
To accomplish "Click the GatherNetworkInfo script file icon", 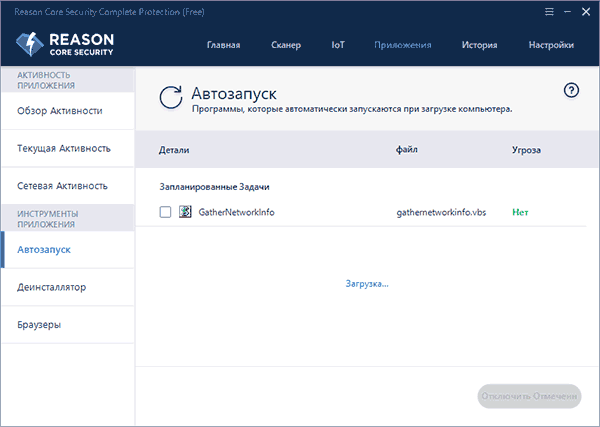I will click(185, 212).
